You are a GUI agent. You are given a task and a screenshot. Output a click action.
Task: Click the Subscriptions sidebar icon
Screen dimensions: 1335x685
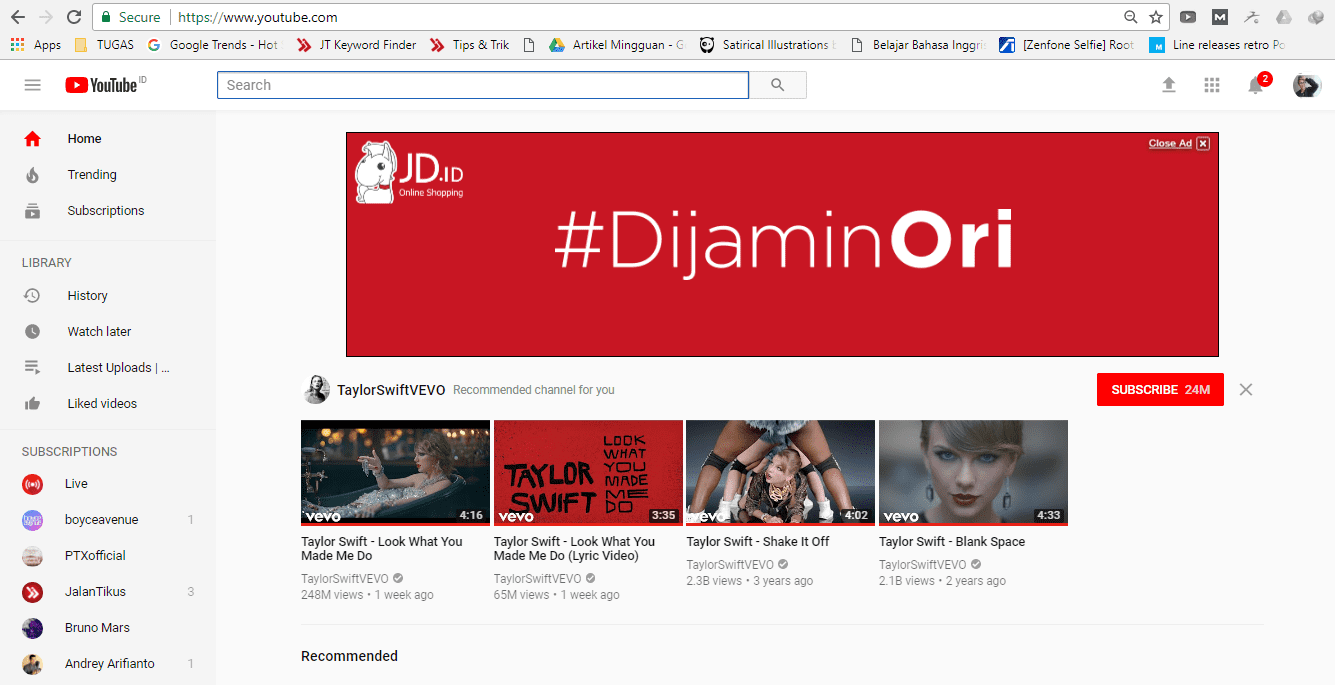tap(33, 211)
